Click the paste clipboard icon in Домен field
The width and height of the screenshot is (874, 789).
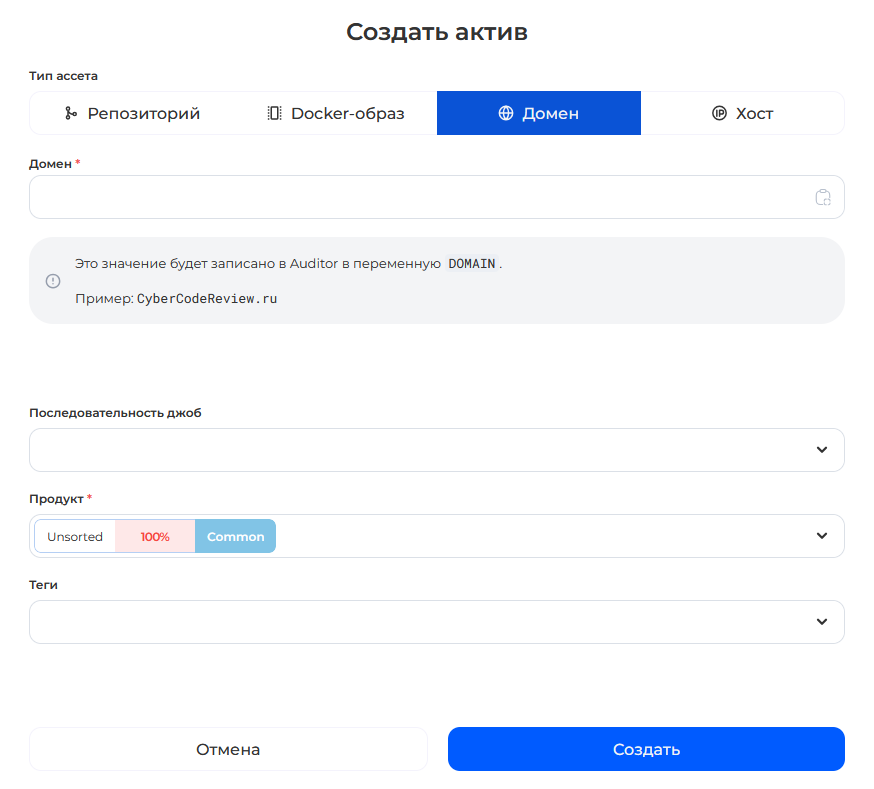(x=823, y=197)
